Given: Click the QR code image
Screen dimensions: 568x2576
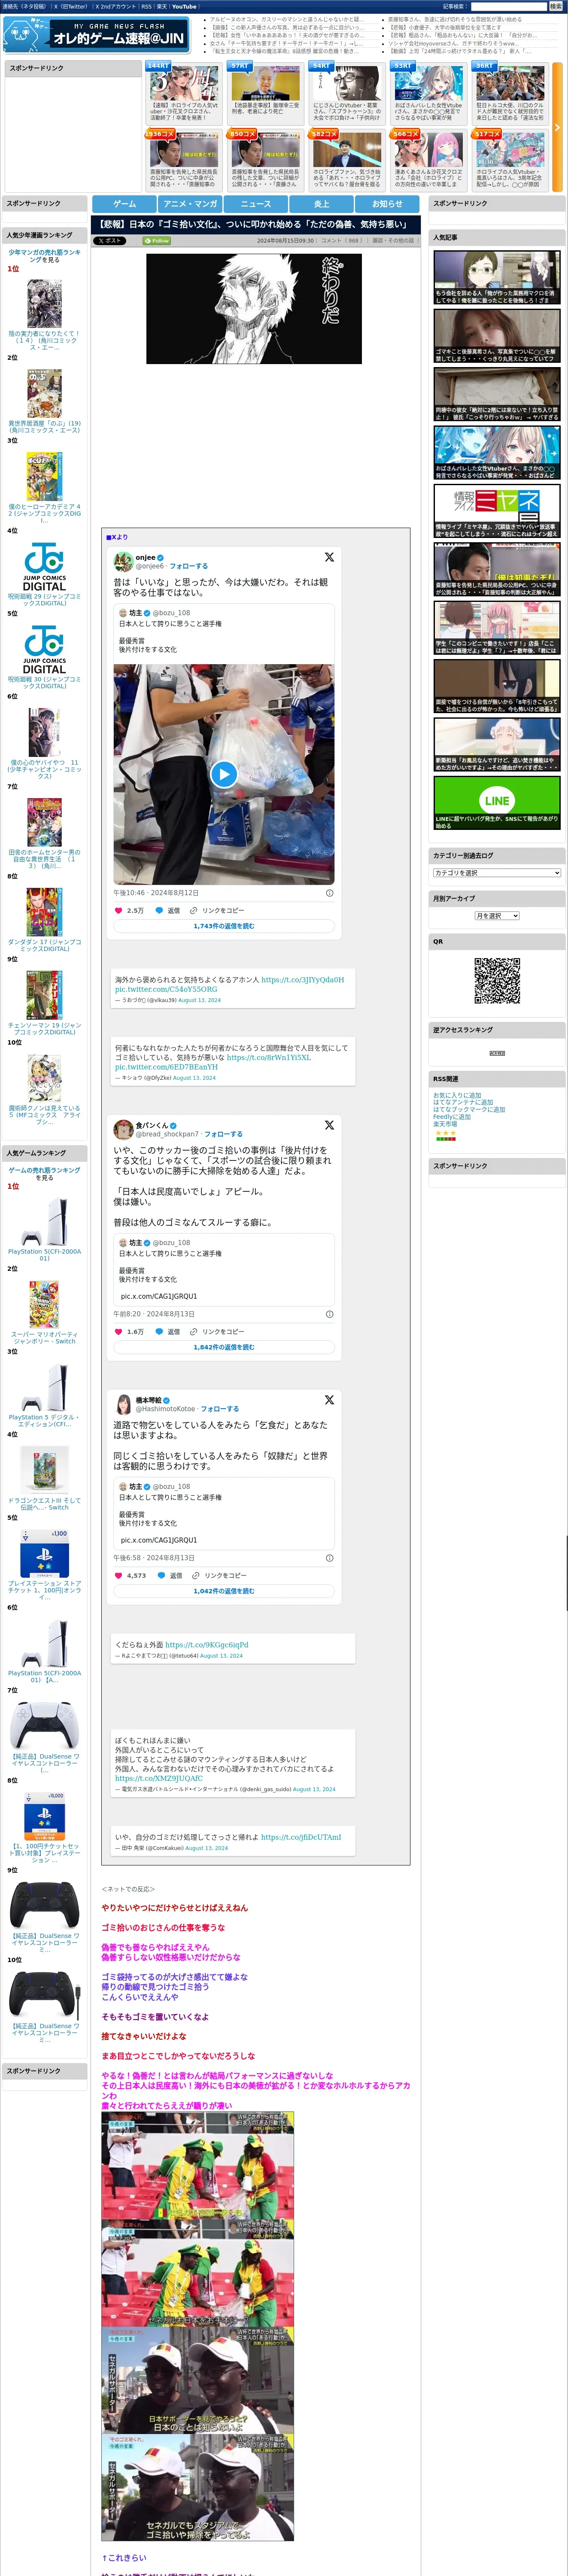Looking at the screenshot, I should tap(497, 980).
